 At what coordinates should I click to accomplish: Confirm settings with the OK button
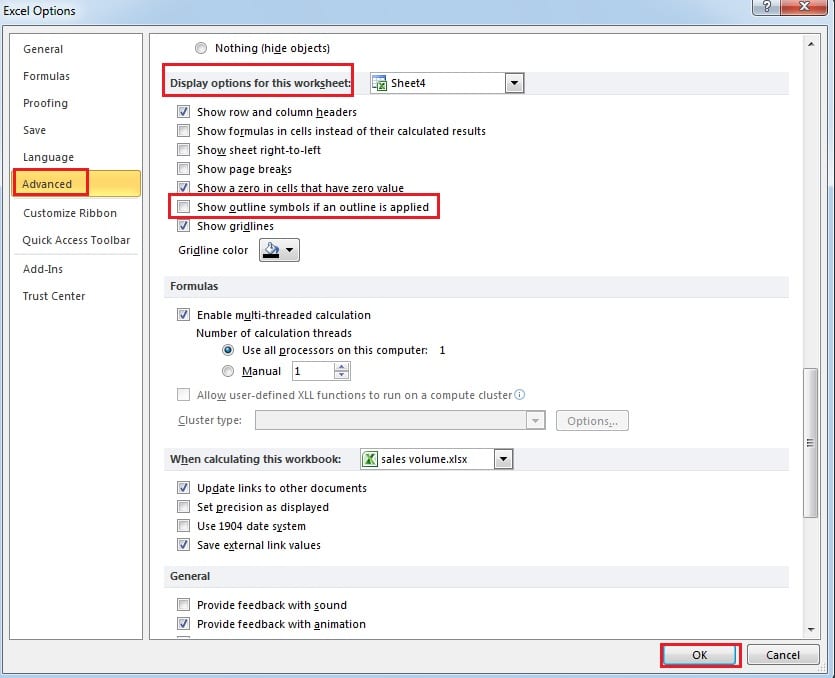[x=700, y=655]
